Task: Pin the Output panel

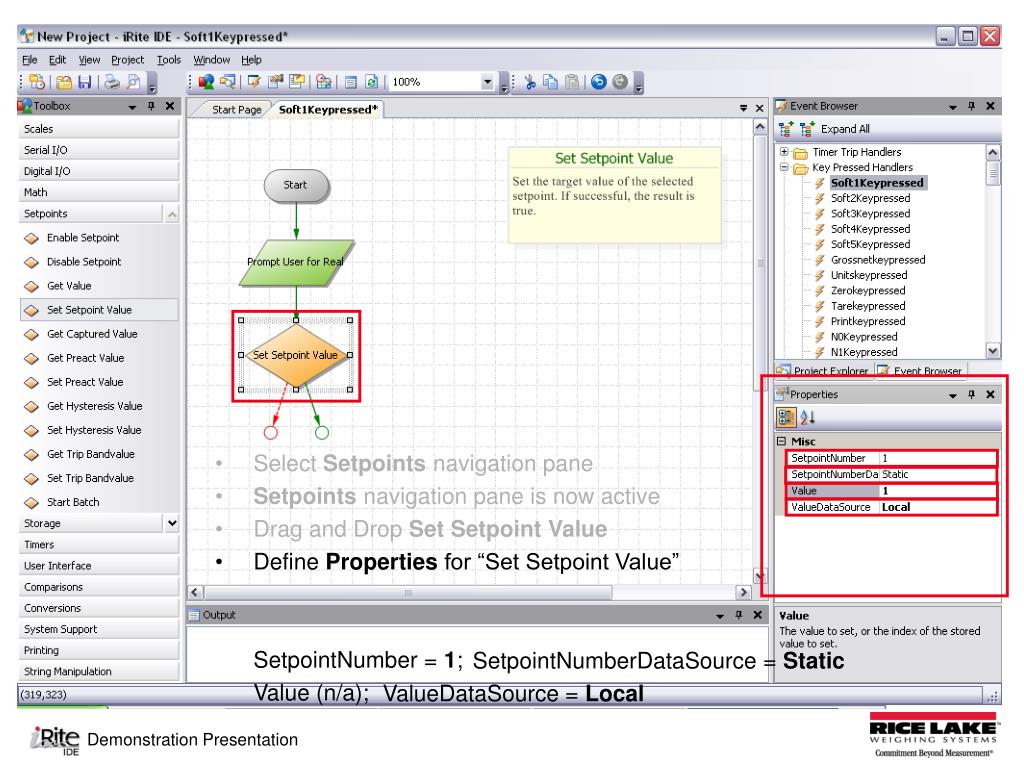Action: (739, 615)
